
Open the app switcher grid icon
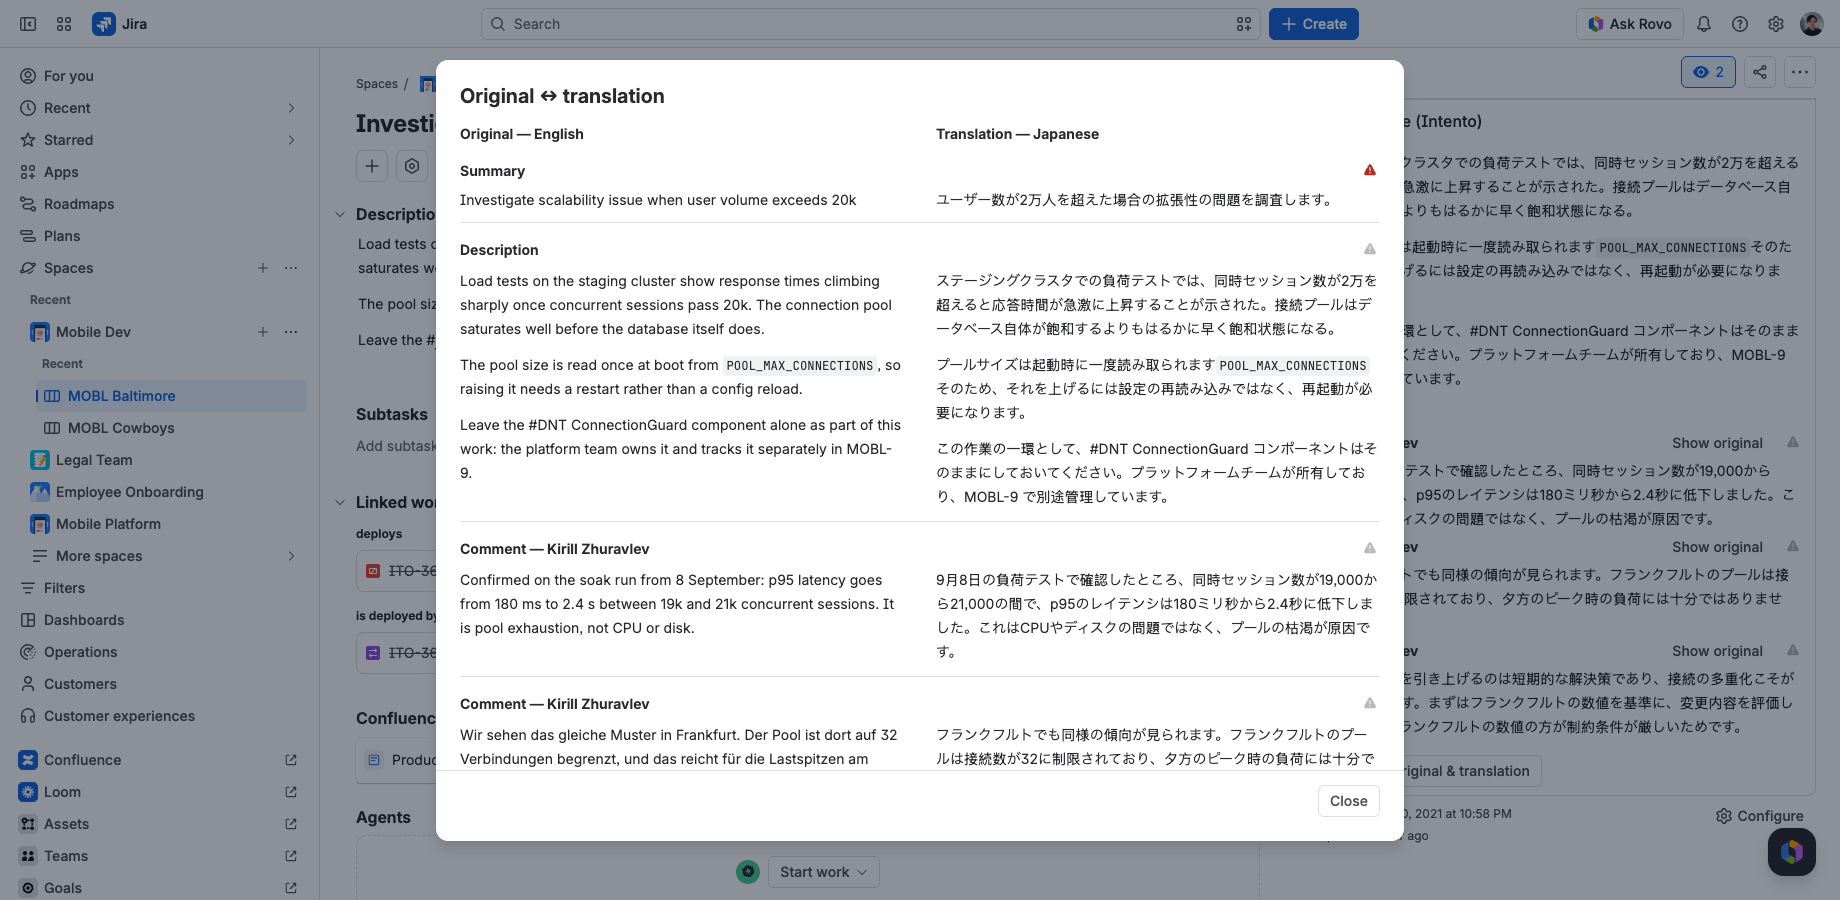pos(64,24)
